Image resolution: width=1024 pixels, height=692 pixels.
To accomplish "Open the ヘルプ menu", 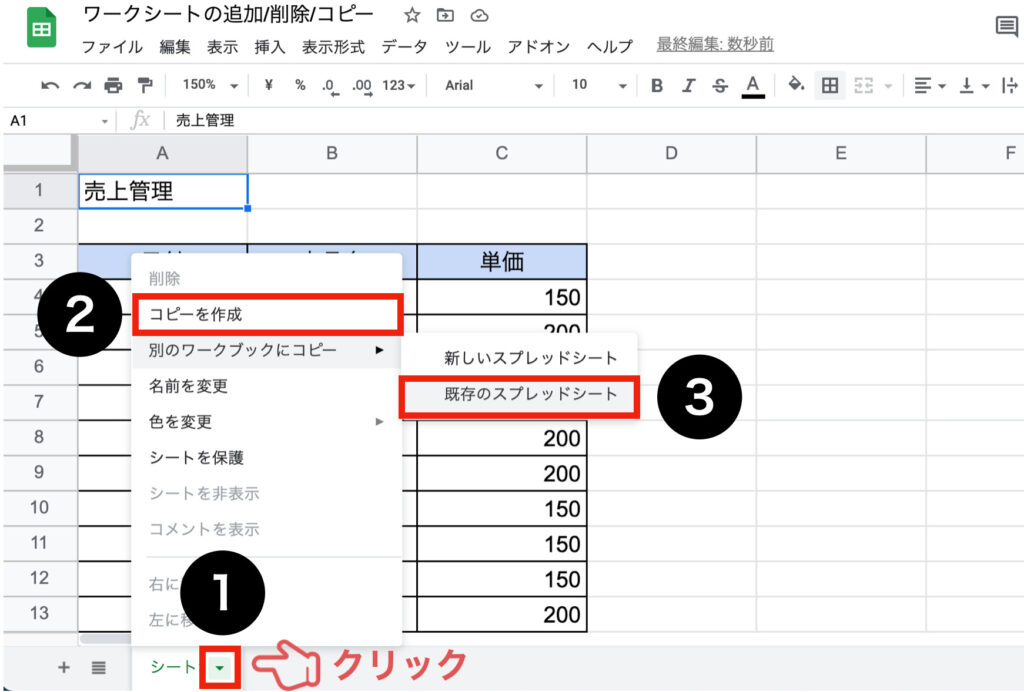I will pos(610,46).
